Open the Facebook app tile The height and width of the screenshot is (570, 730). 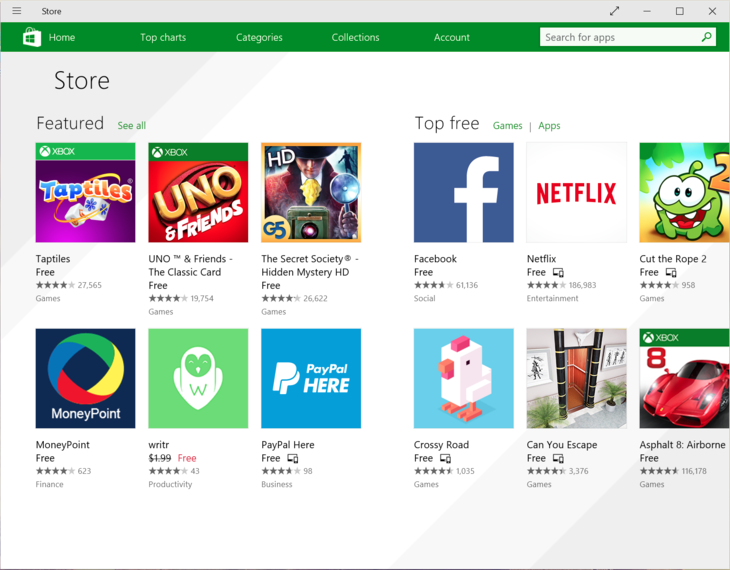(464, 192)
